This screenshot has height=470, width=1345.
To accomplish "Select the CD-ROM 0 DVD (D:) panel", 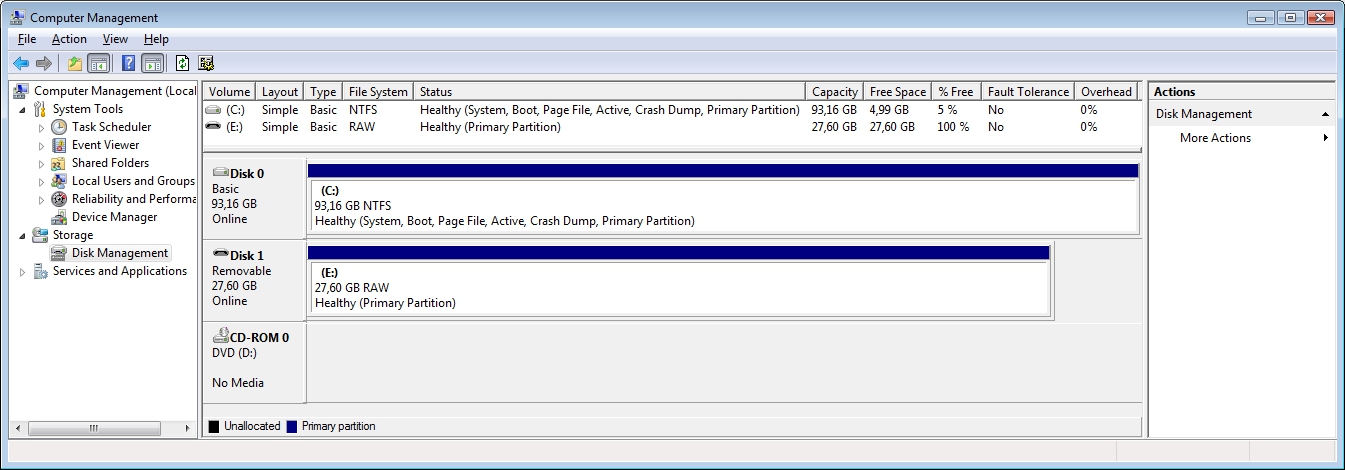I will click(x=253, y=362).
